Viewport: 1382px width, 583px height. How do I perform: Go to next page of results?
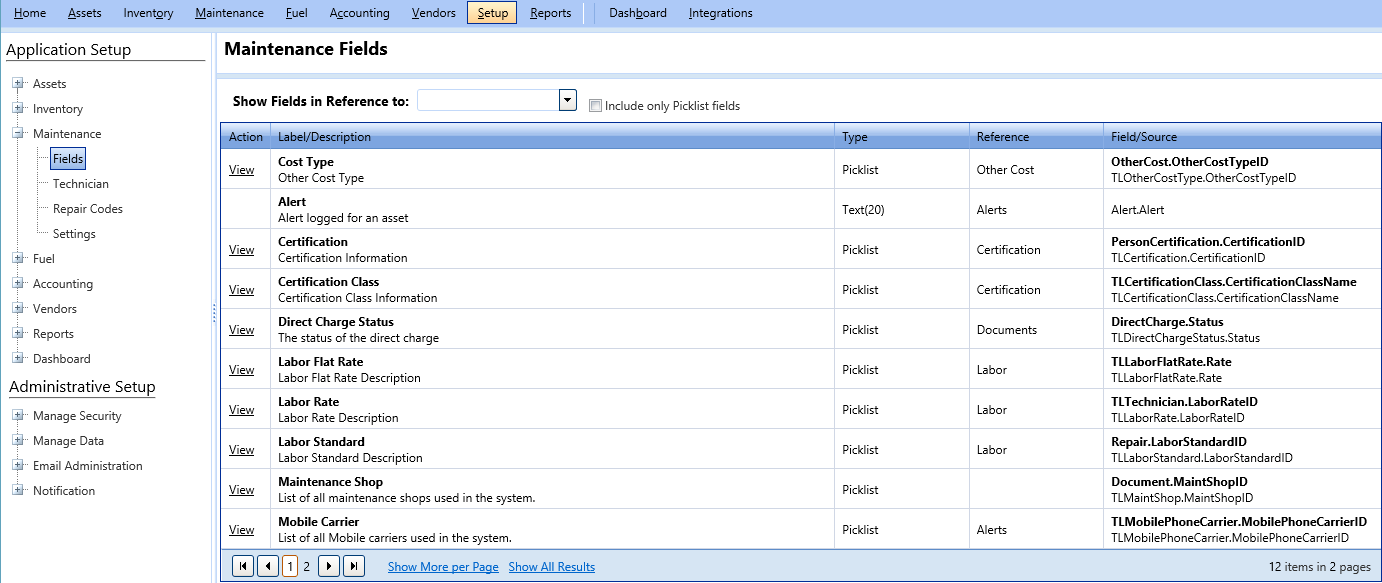[x=328, y=567]
